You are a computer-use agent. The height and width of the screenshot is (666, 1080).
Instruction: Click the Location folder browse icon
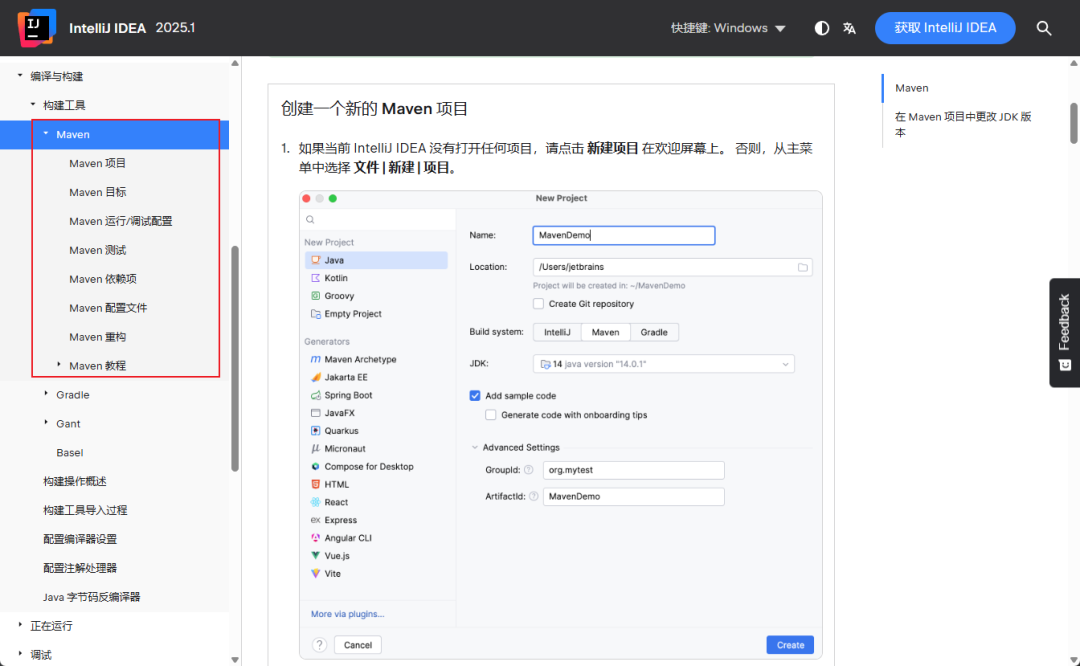(803, 267)
